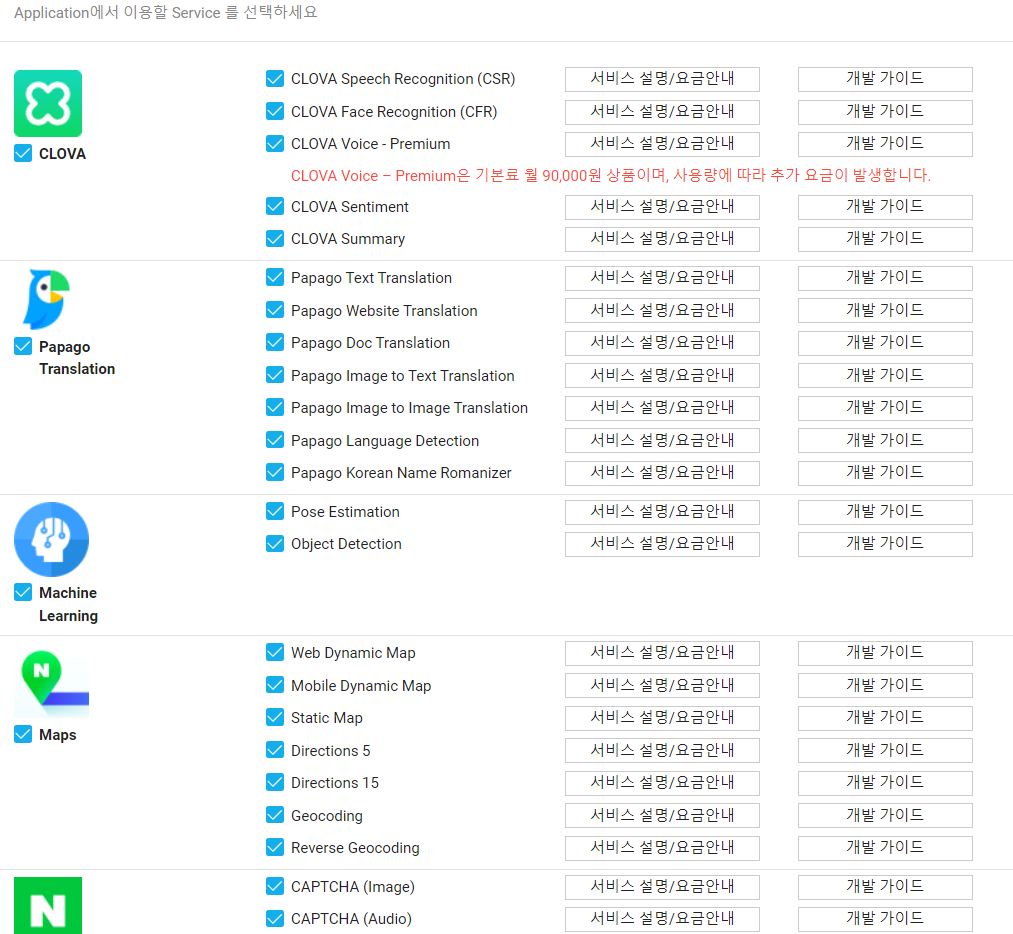Image resolution: width=1013 pixels, height=934 pixels.
Task: Open 개발 가이드 for CLOVA Summary
Action: [x=885, y=239]
